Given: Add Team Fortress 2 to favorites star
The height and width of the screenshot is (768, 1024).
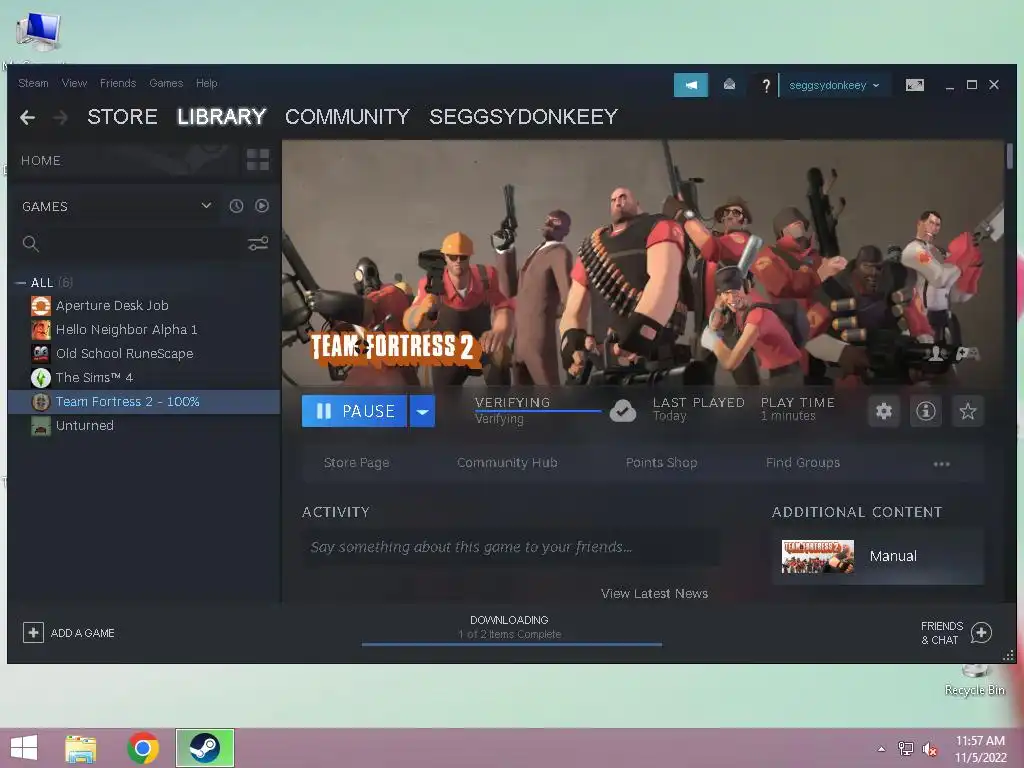Looking at the screenshot, I should (967, 411).
